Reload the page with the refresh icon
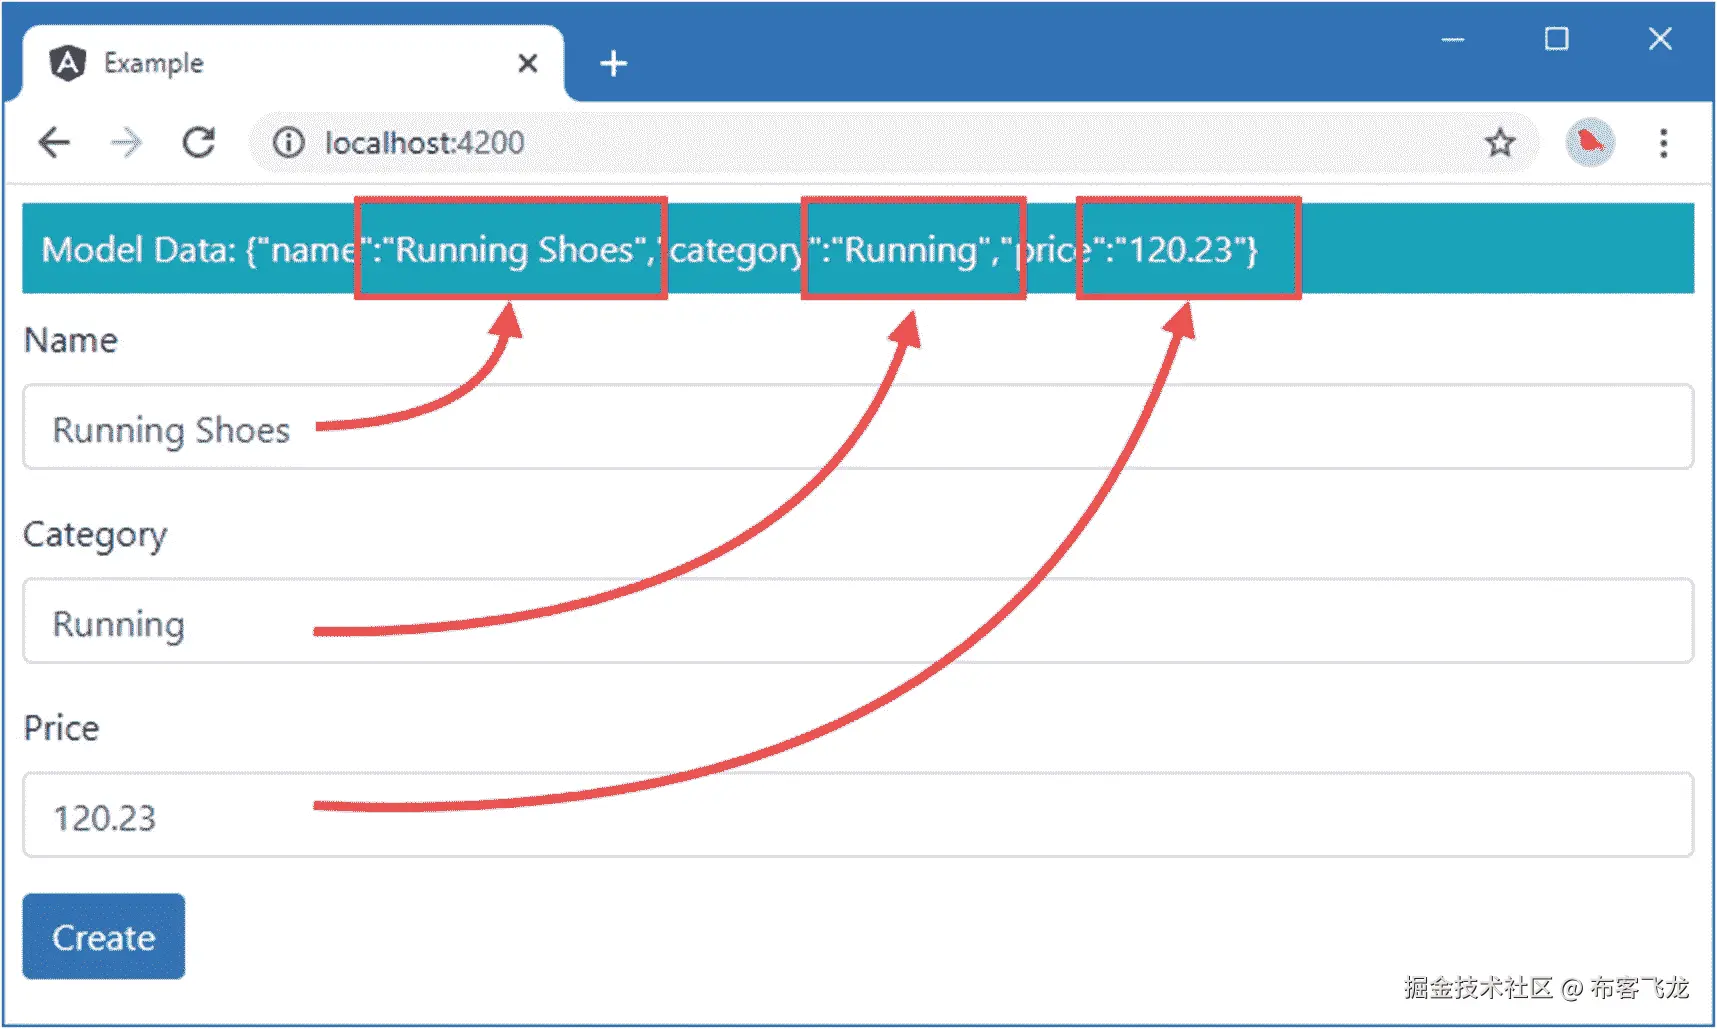 point(199,143)
